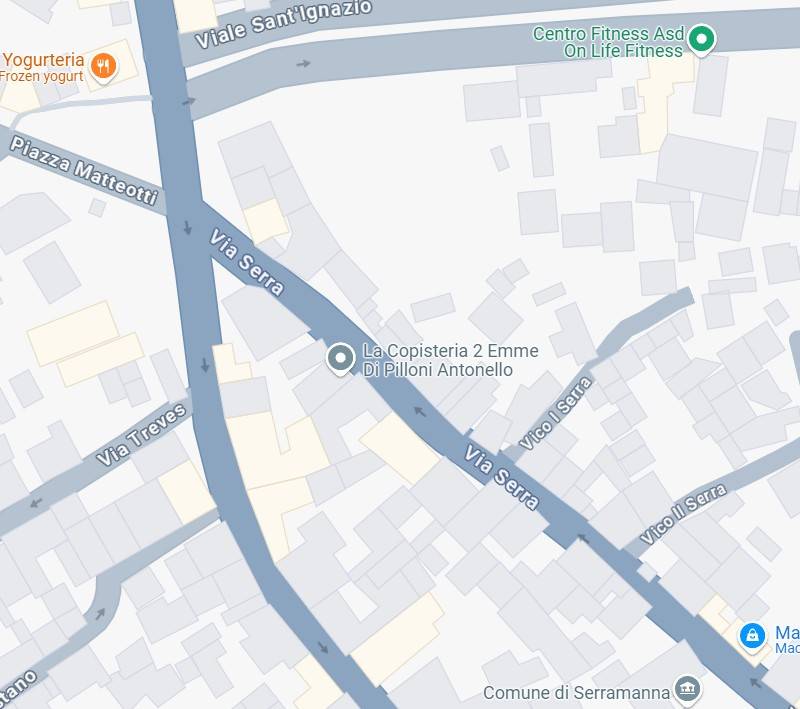This screenshot has height=709, width=800.
Task: Select La Copisteria 2 Emme Di Pilloni Antonello text
Action: pos(450,360)
